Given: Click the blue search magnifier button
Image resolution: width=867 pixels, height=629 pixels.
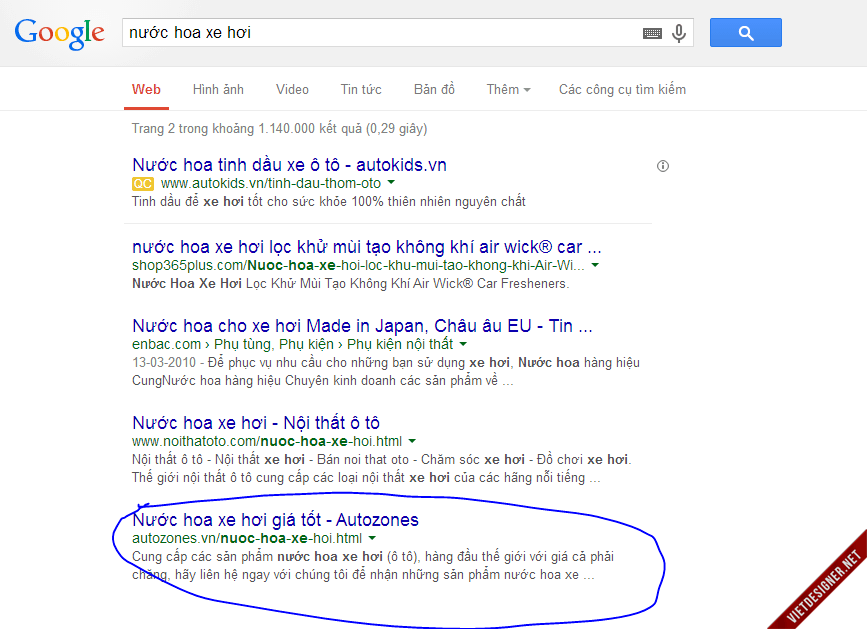Looking at the screenshot, I should pos(745,33).
